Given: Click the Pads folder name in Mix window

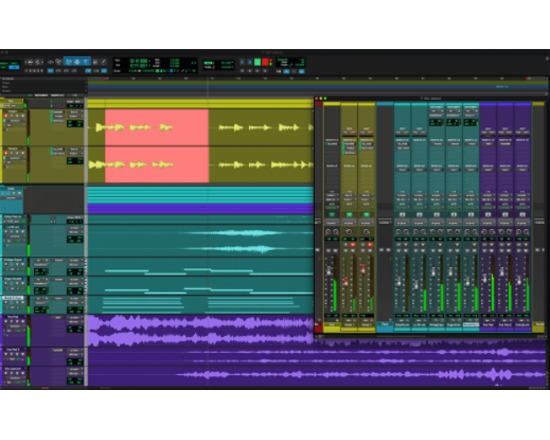Looking at the screenshot, I should tap(385, 325).
